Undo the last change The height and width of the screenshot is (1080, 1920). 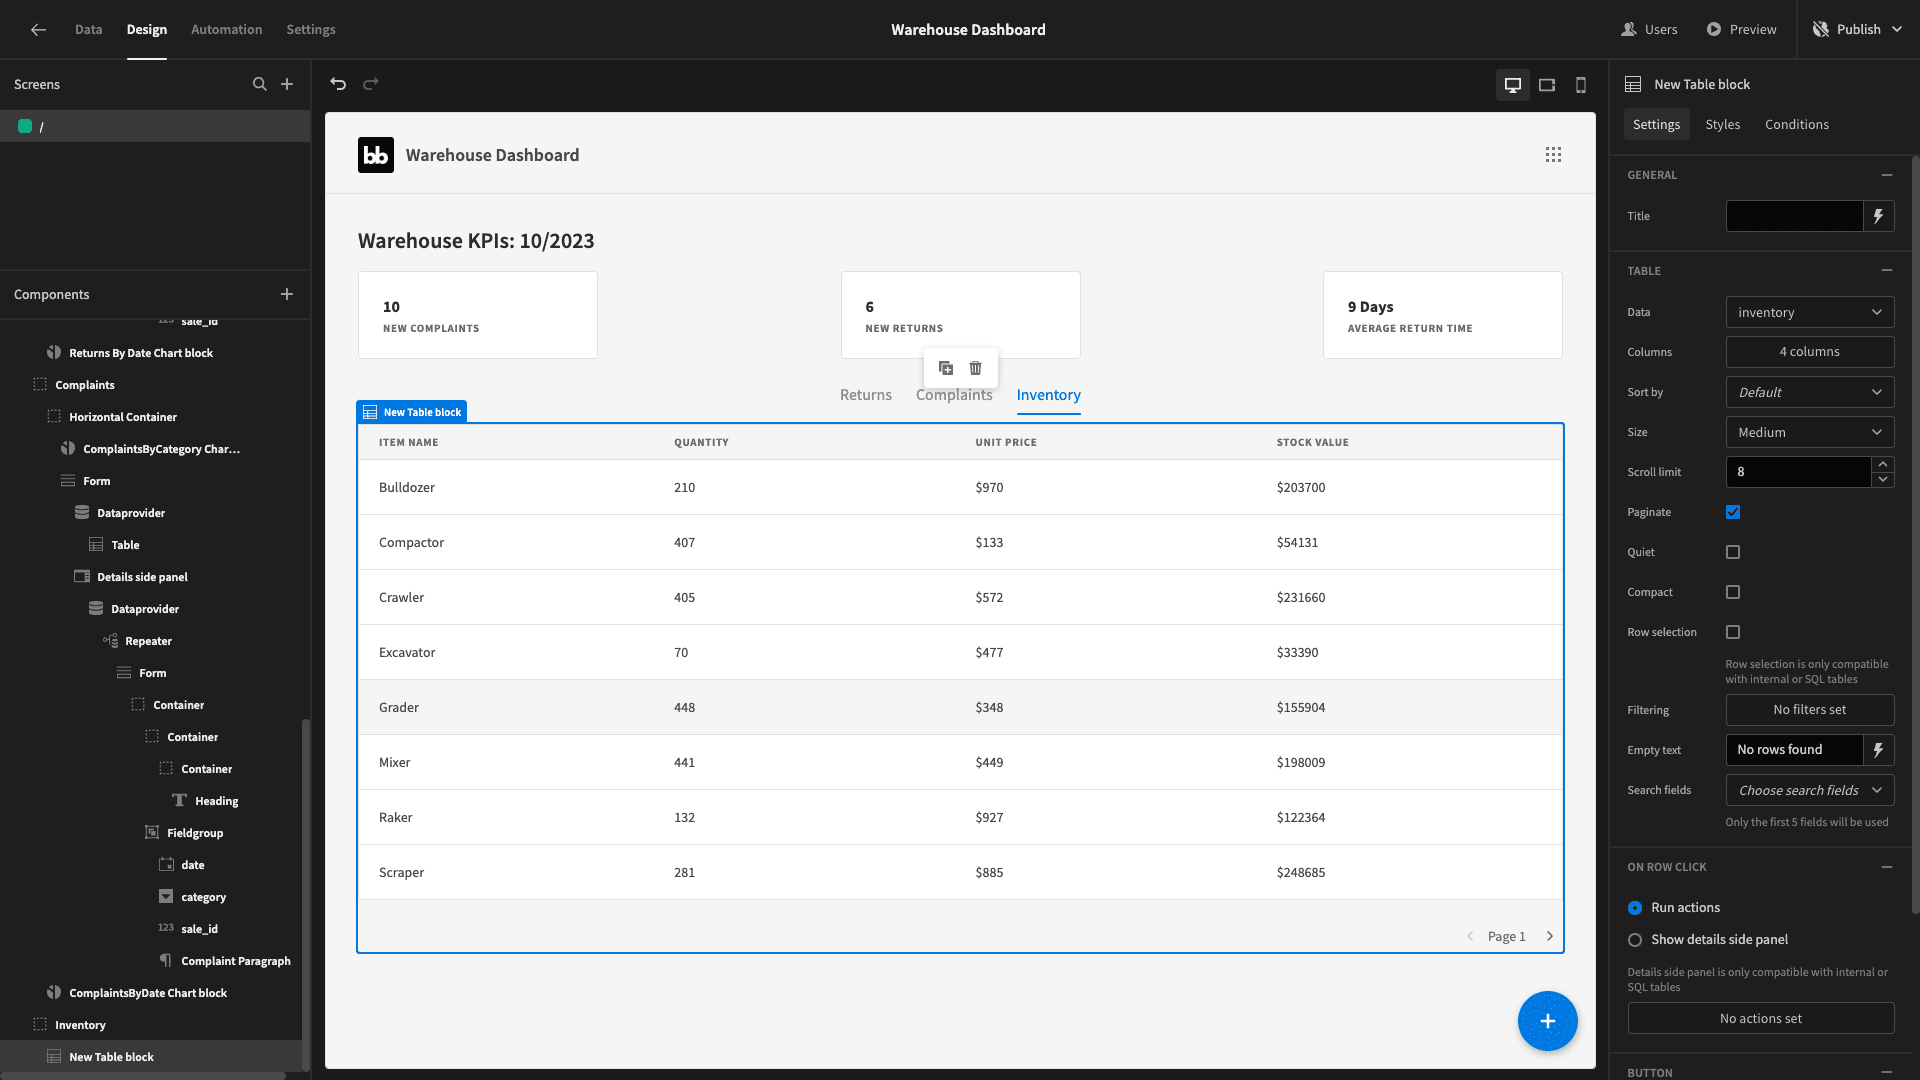click(x=338, y=84)
